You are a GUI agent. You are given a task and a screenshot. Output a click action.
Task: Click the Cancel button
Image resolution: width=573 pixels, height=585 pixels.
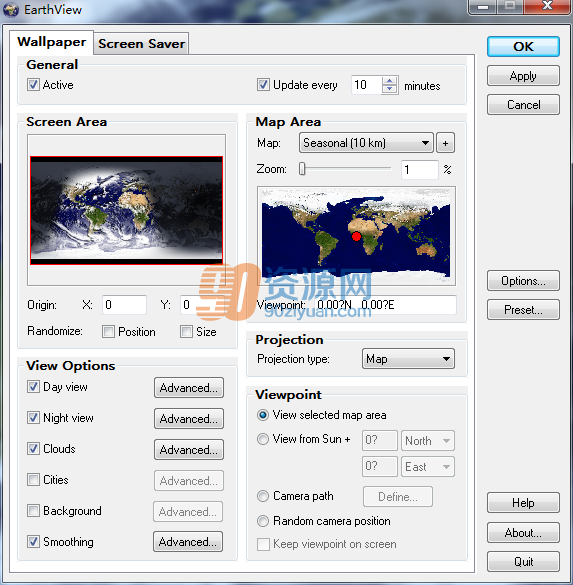coord(523,105)
